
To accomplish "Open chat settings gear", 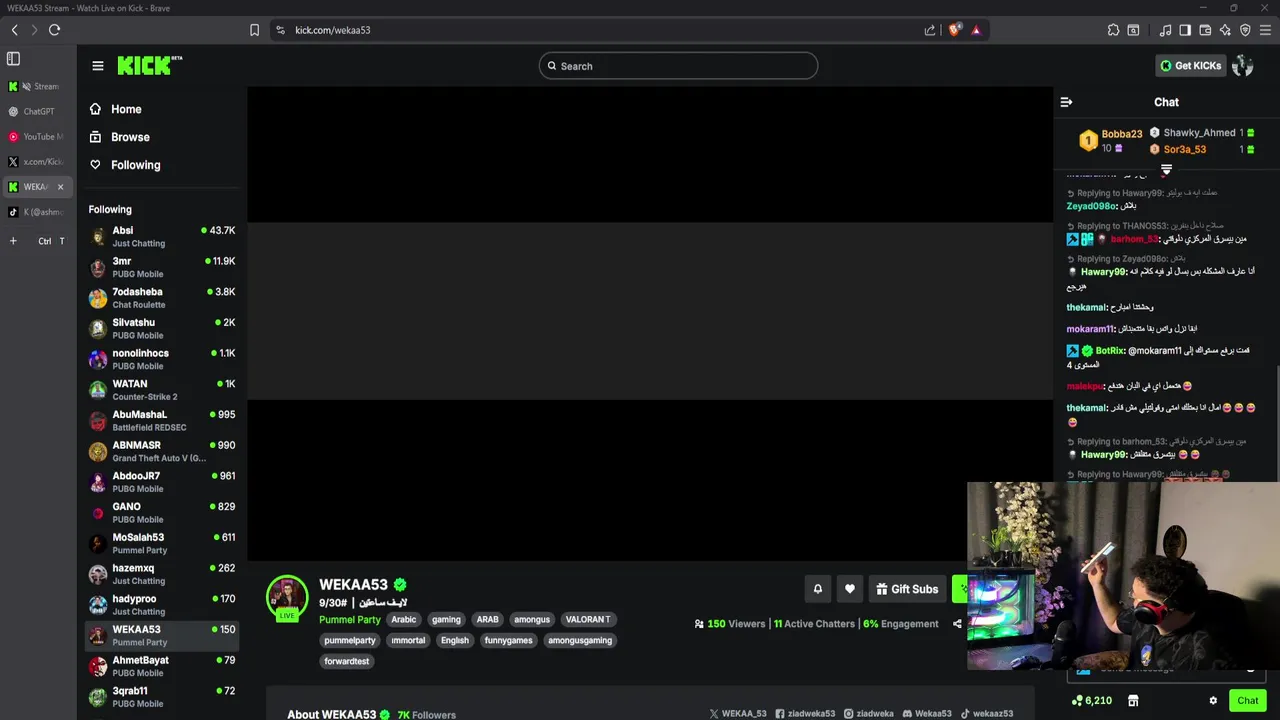I will click(1213, 700).
